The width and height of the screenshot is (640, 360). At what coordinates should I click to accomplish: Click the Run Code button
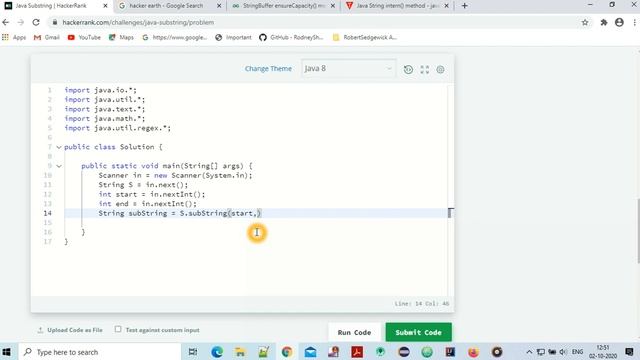tap(354, 332)
